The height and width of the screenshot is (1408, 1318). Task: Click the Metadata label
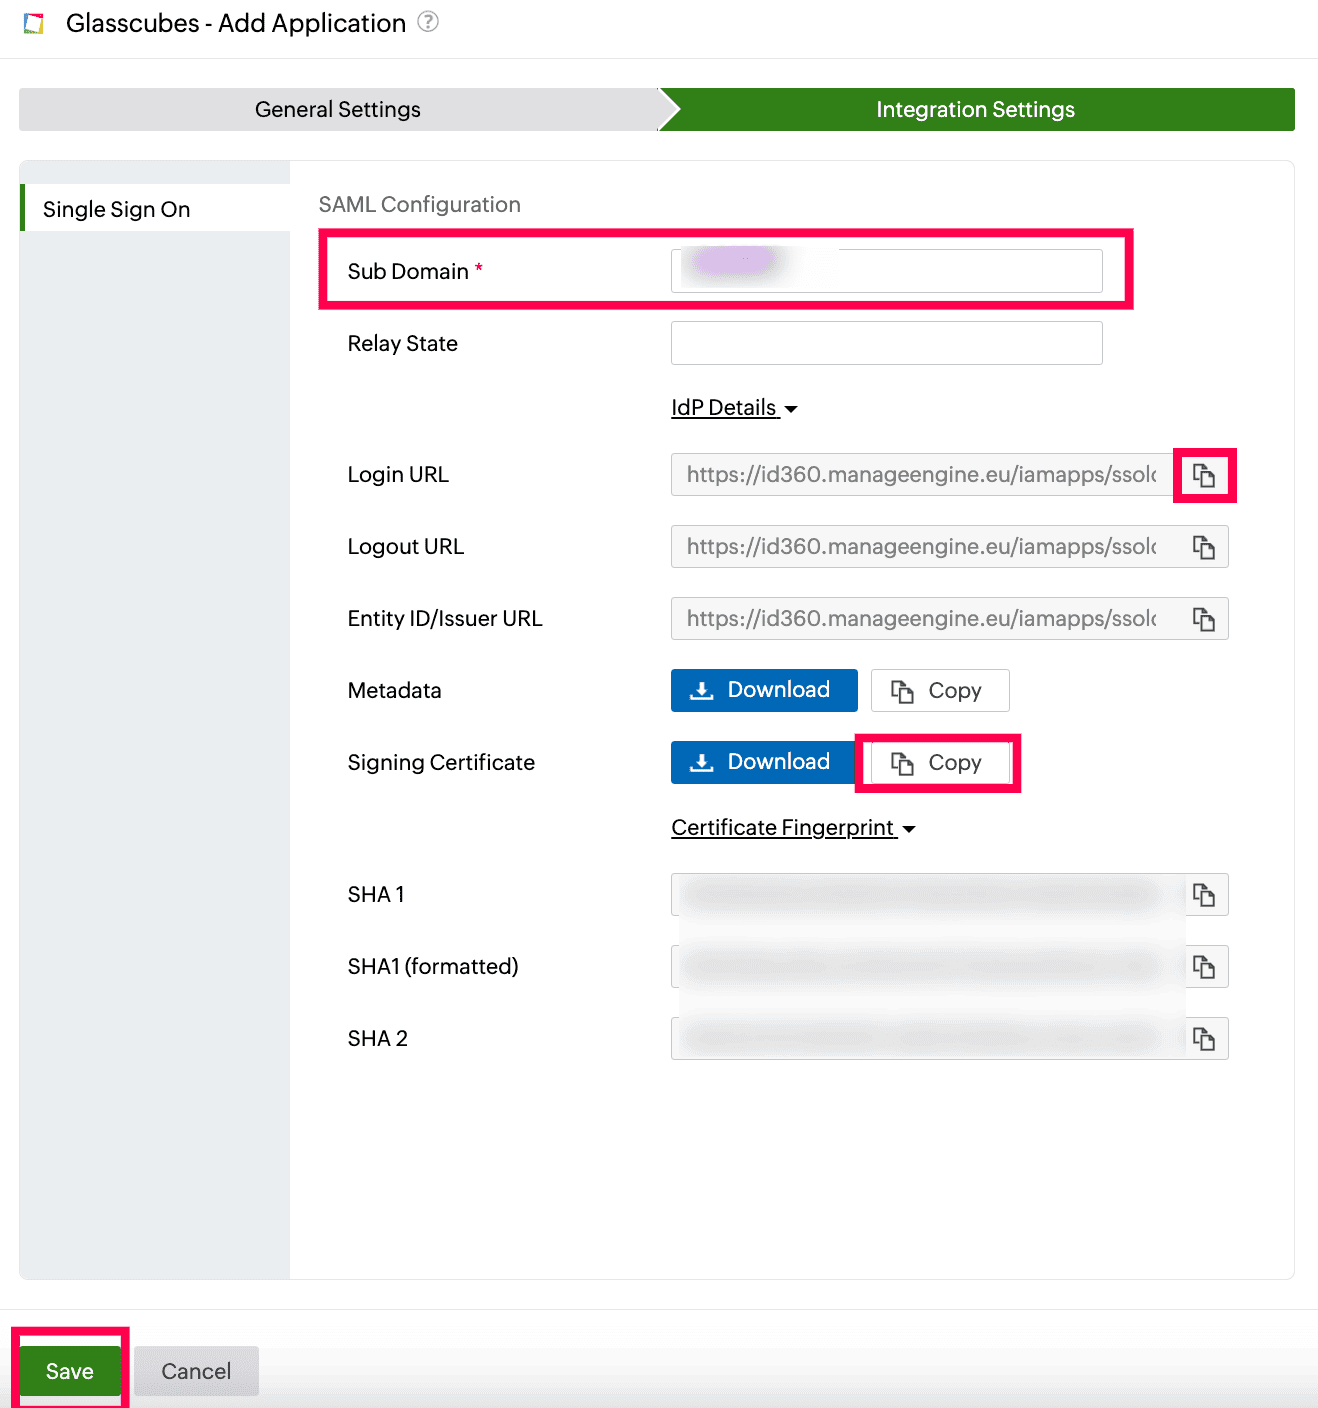coord(395,690)
